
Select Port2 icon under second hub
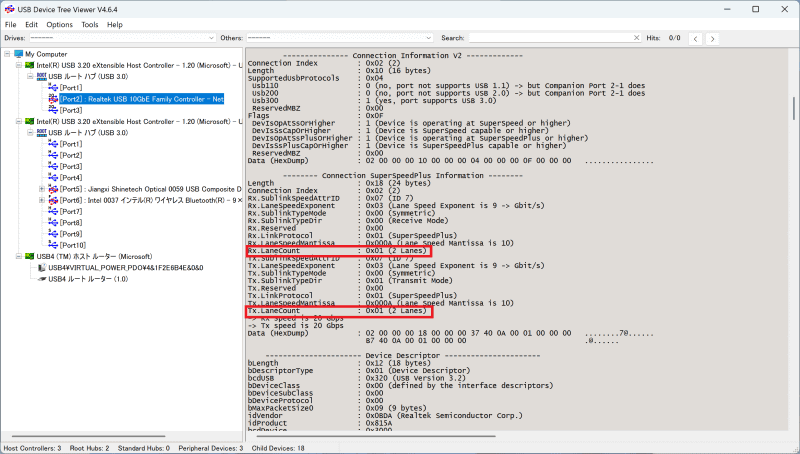pyautogui.click(x=53, y=155)
